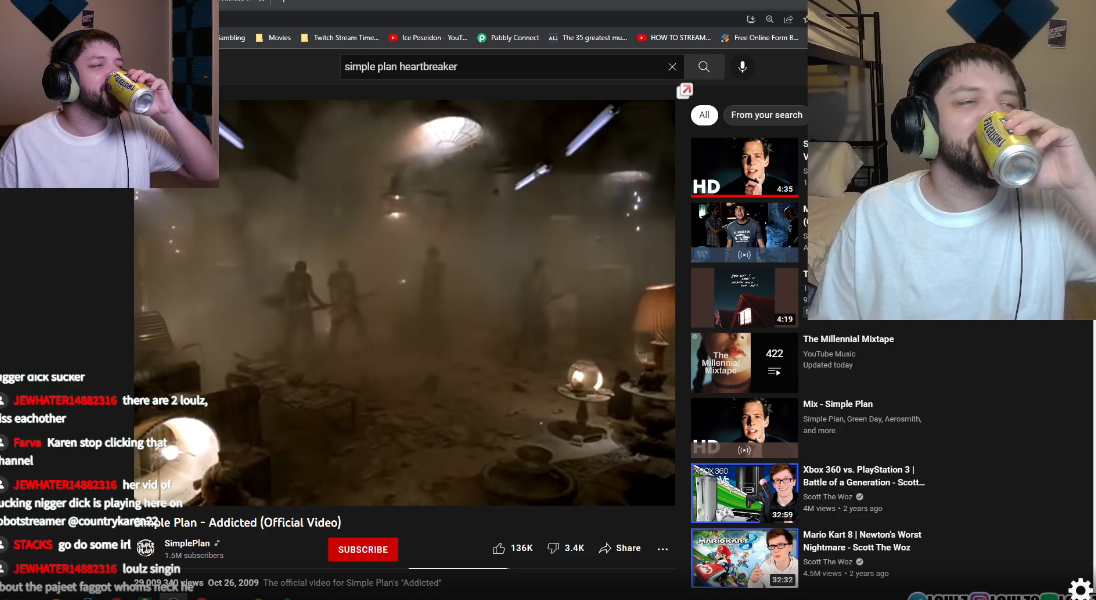Open the Twitch Stream Time bookmark folder
This screenshot has width=1096, height=600.
click(340, 38)
